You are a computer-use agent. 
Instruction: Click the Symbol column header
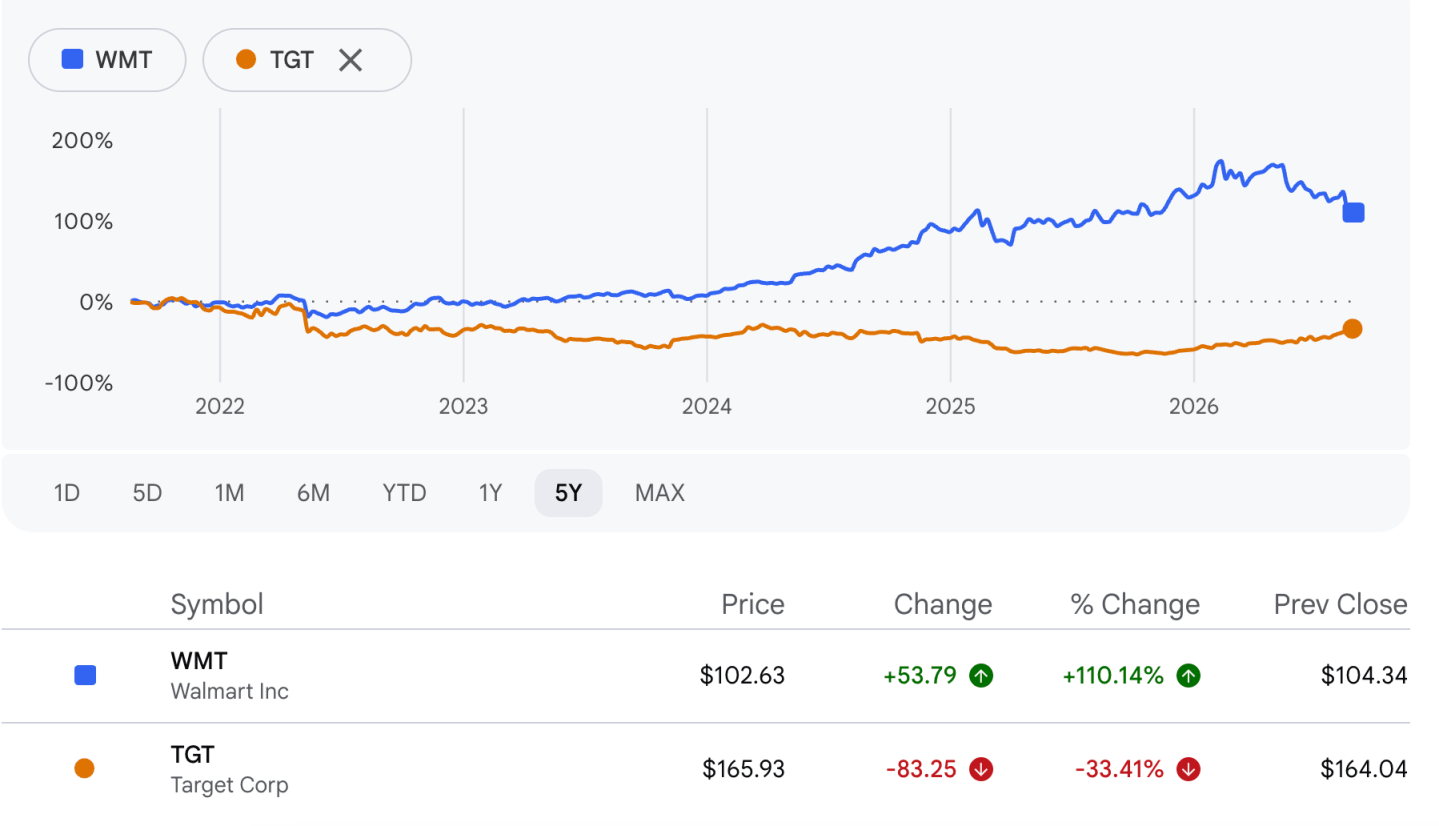(x=217, y=604)
